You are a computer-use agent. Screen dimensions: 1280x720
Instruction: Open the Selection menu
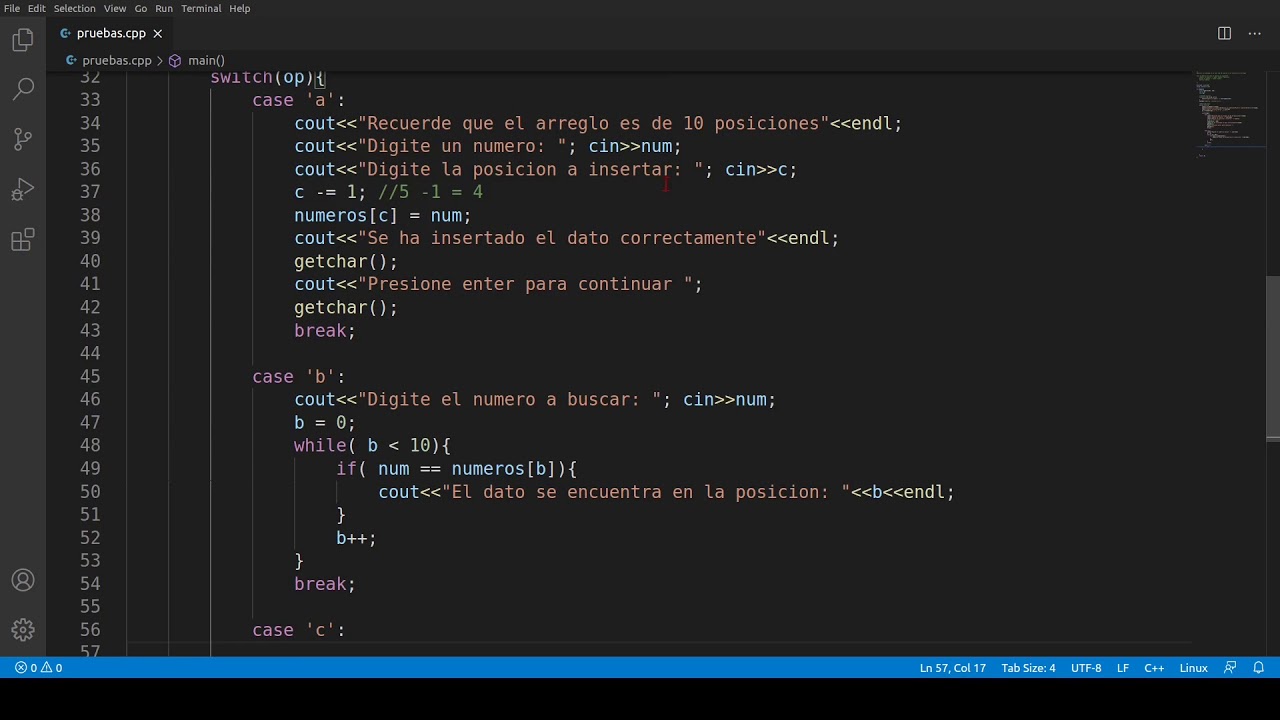tap(75, 8)
